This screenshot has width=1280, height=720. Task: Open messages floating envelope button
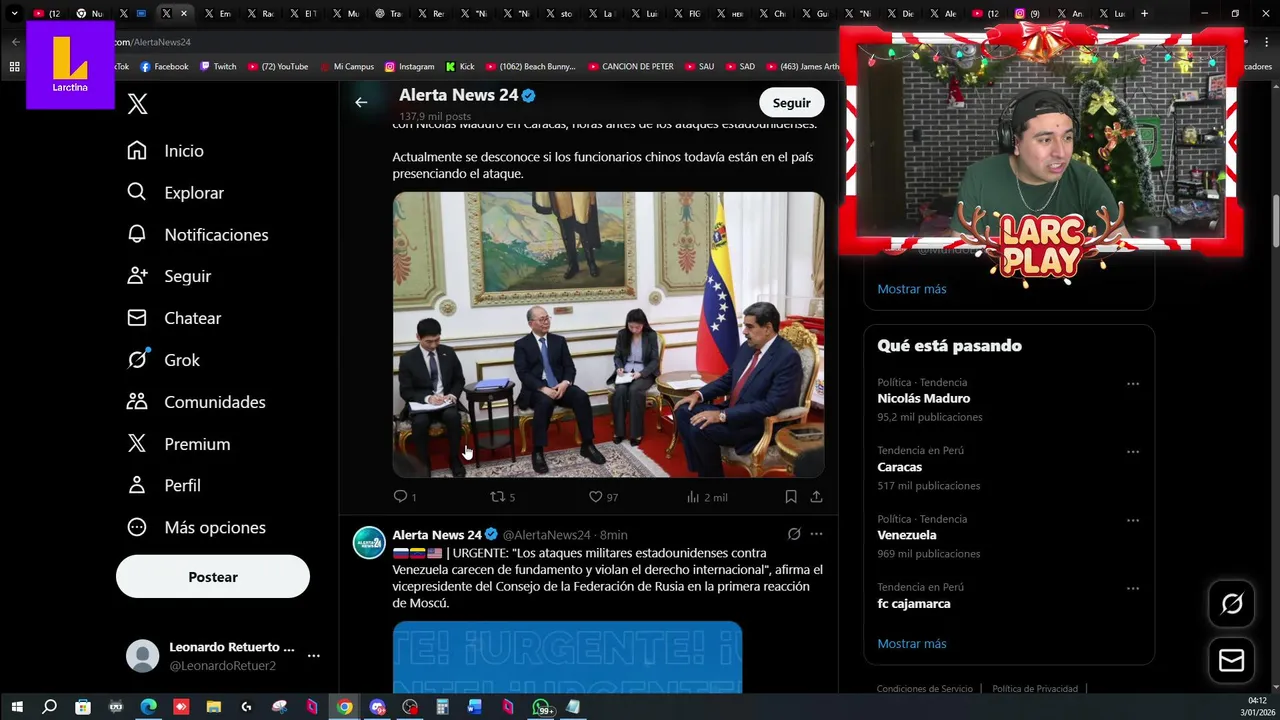click(1232, 661)
